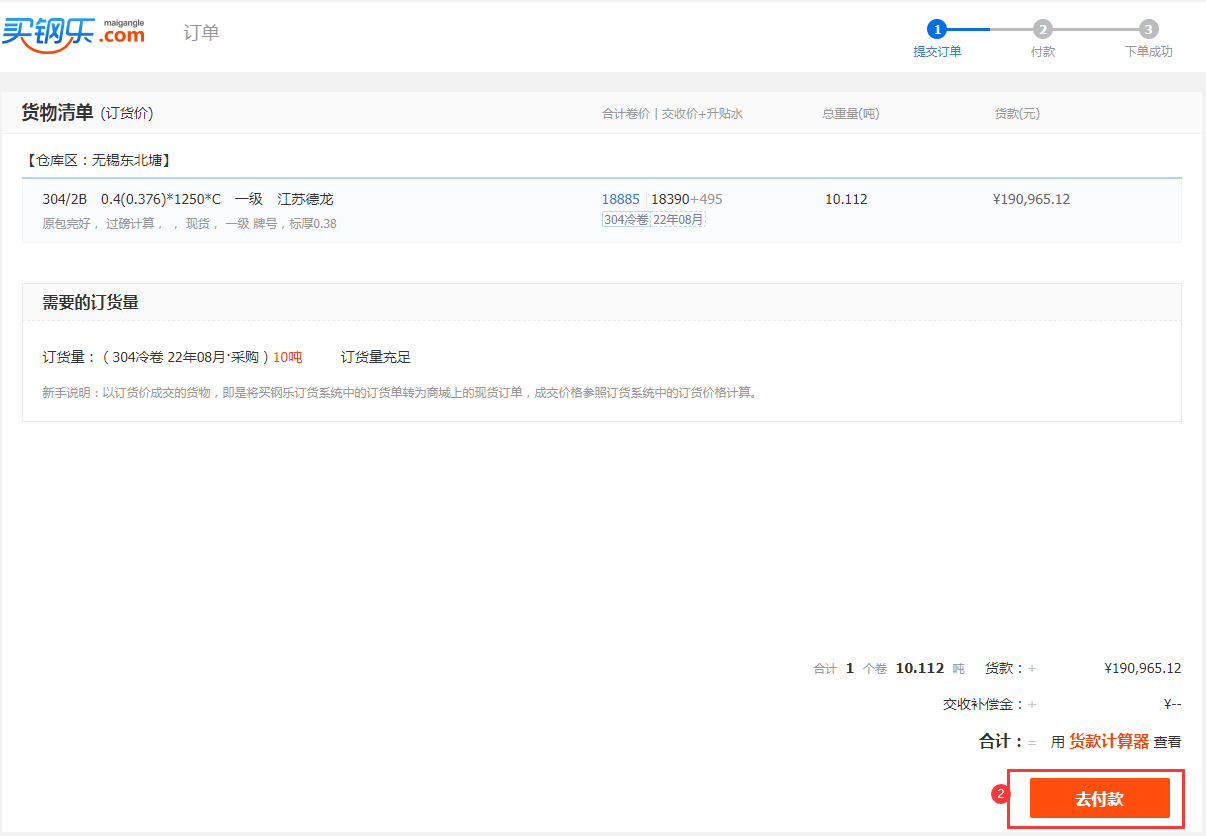Click the 合计卷价 column header
The width and height of the screenshot is (1206, 836).
coord(626,114)
